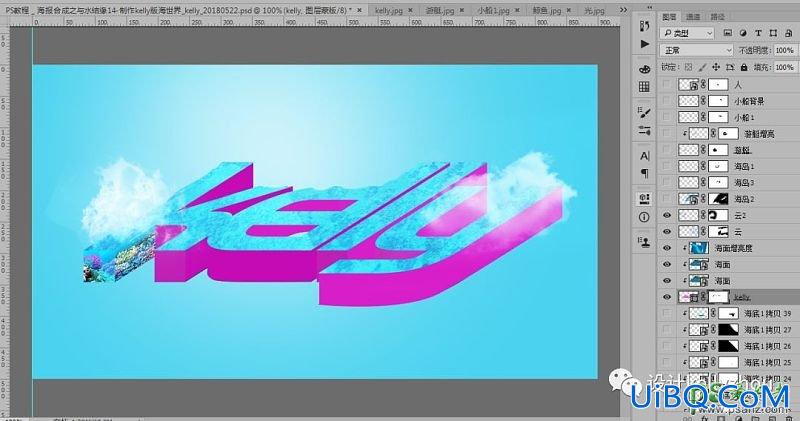Filter layers by pixel layer icon

click(728, 33)
